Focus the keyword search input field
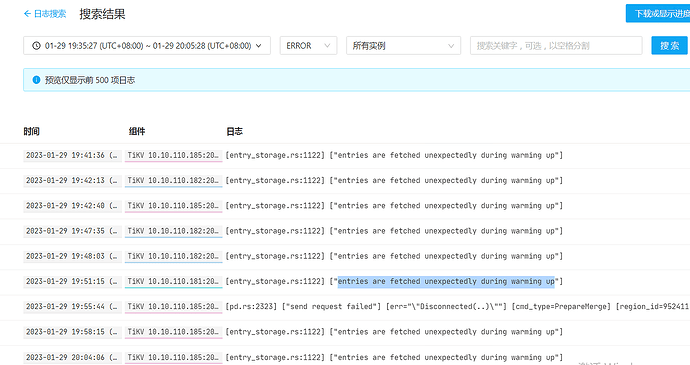 pyautogui.click(x=556, y=45)
